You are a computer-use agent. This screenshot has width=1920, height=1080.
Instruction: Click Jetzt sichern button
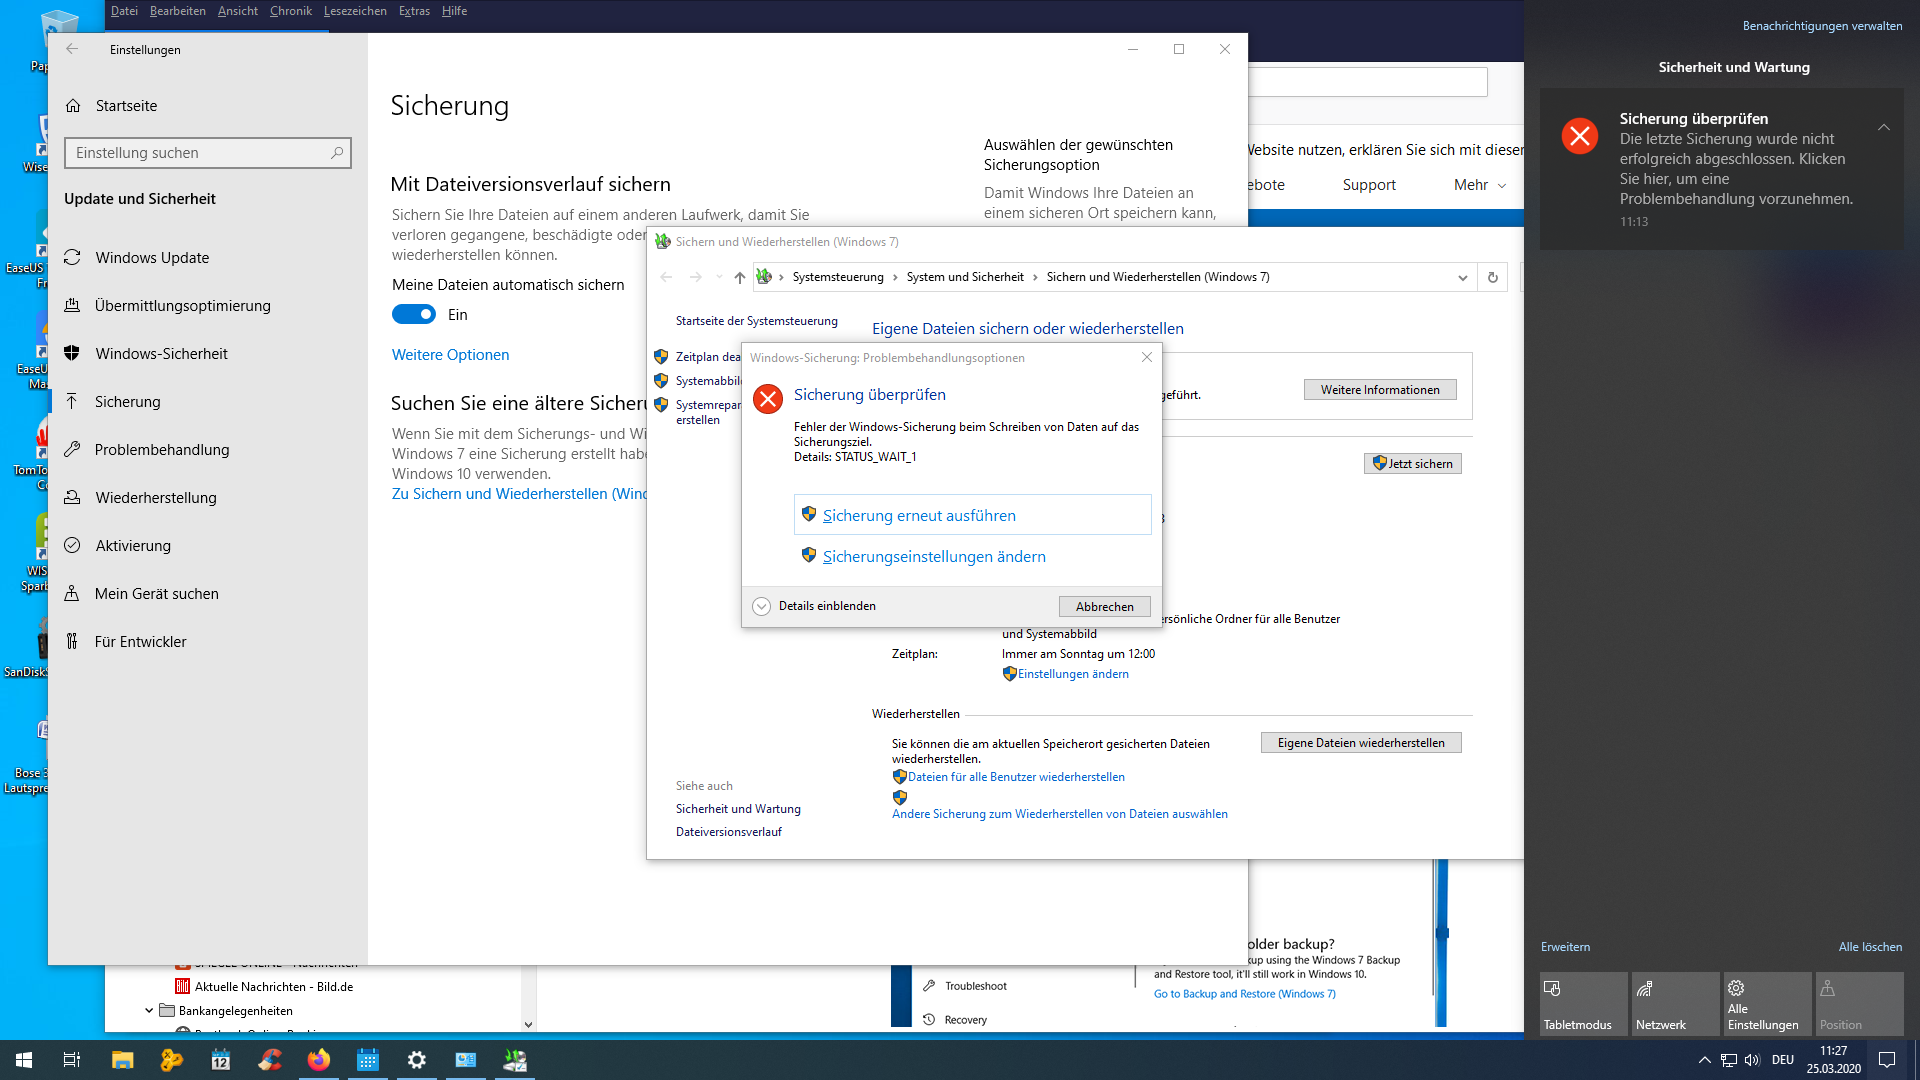[1412, 464]
